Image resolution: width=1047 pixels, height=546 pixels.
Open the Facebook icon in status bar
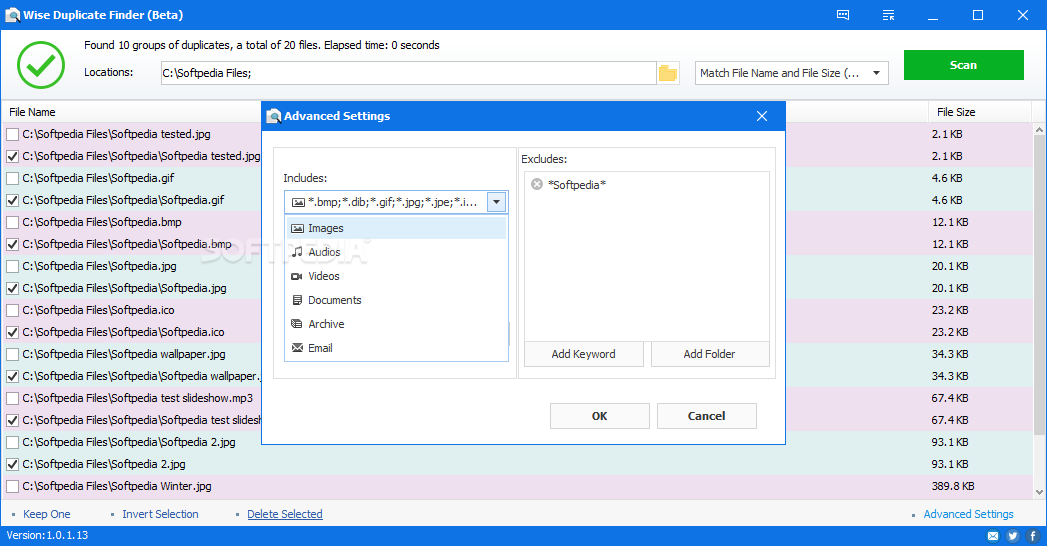point(1033,535)
